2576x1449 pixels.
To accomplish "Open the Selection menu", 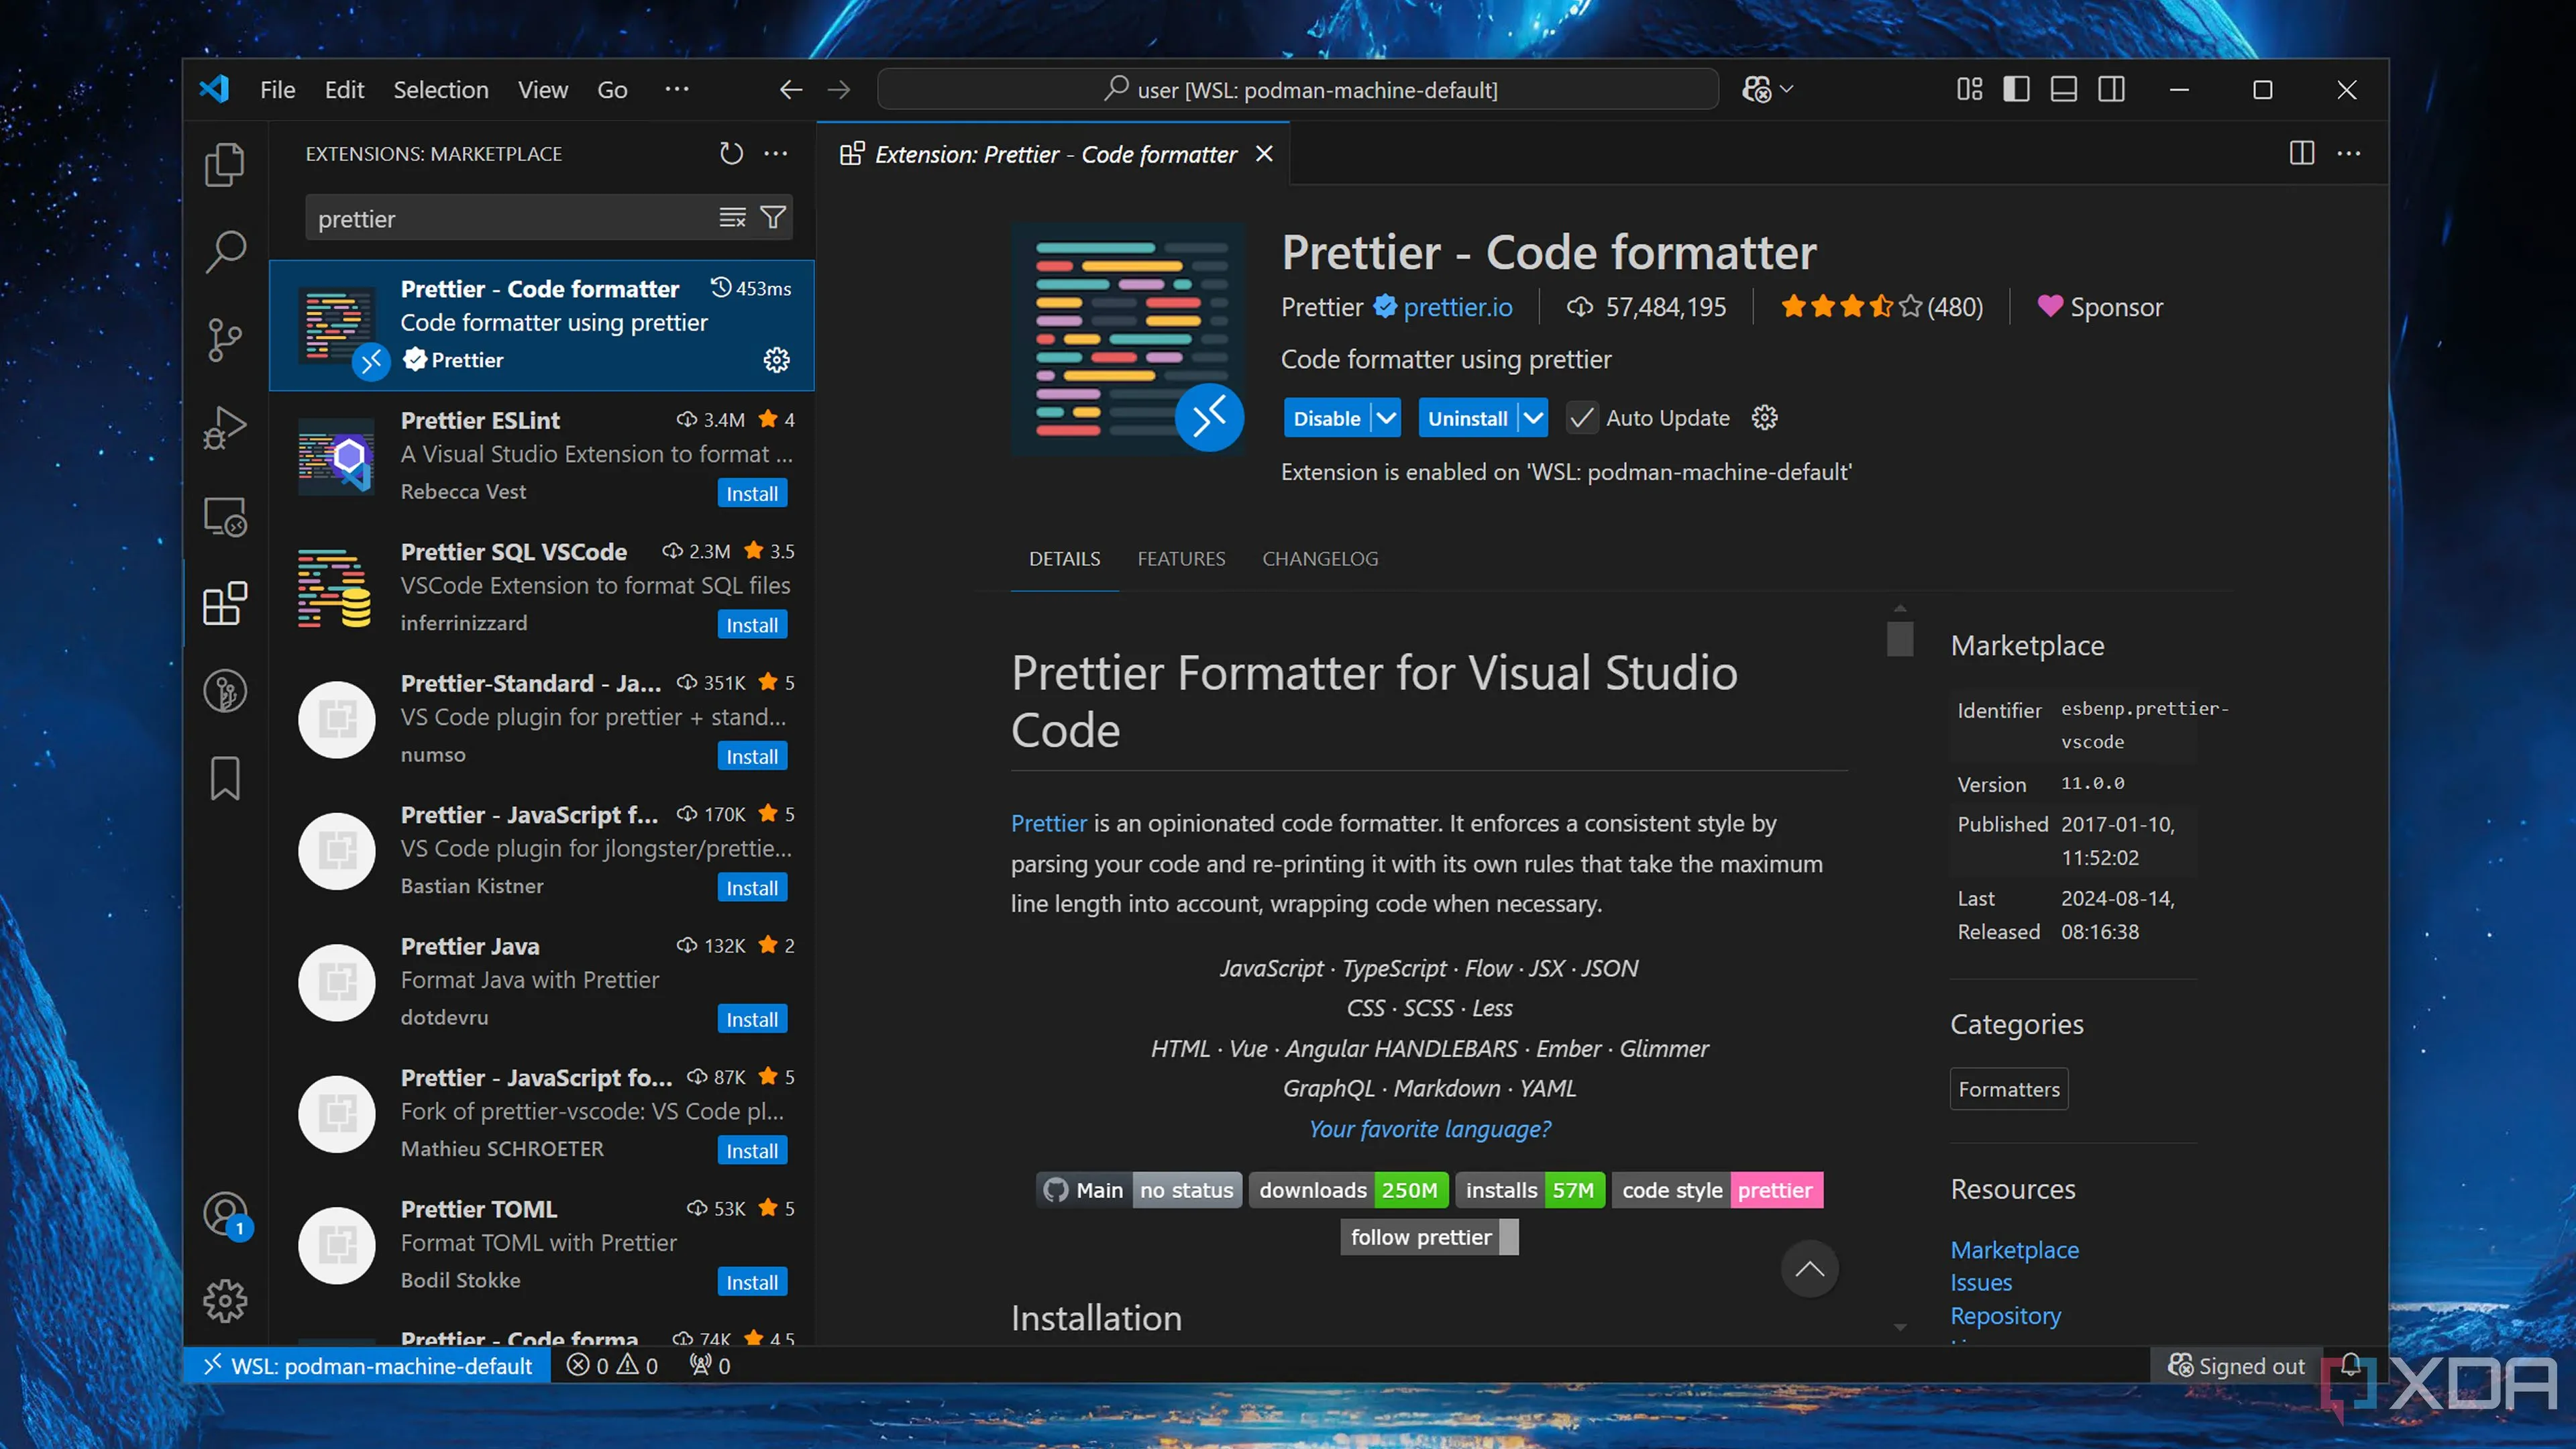I will [441, 90].
